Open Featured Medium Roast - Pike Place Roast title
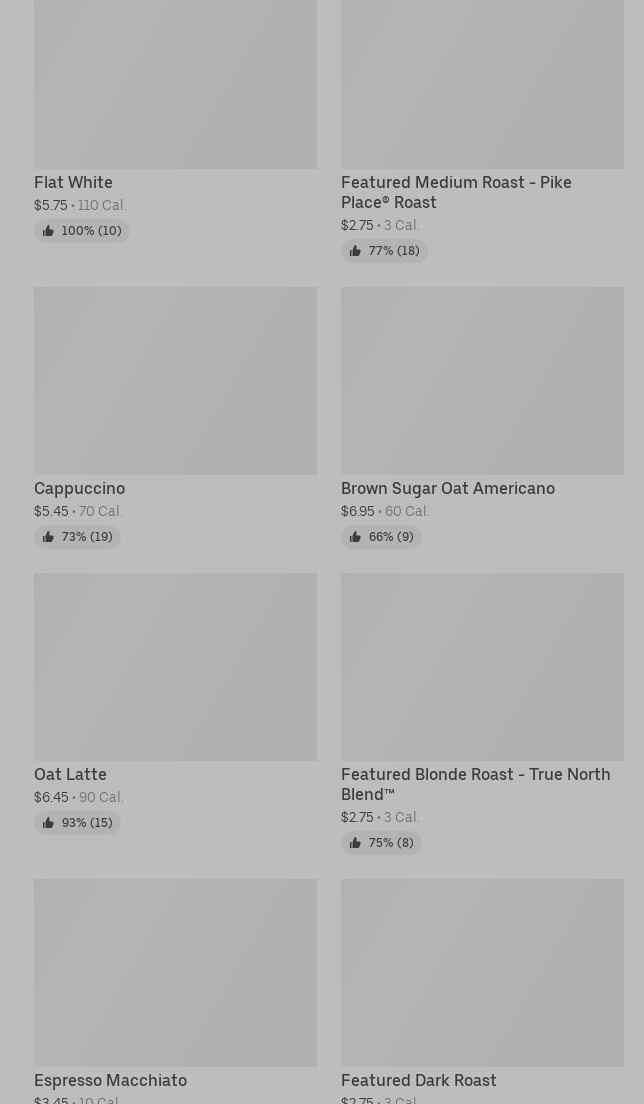The height and width of the screenshot is (1104, 644). (x=456, y=192)
